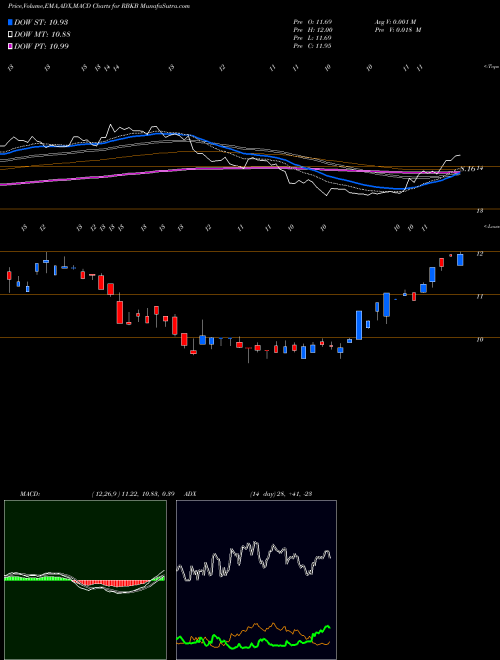Click the price axis label 10
500x660 pixels.
click(x=480, y=340)
